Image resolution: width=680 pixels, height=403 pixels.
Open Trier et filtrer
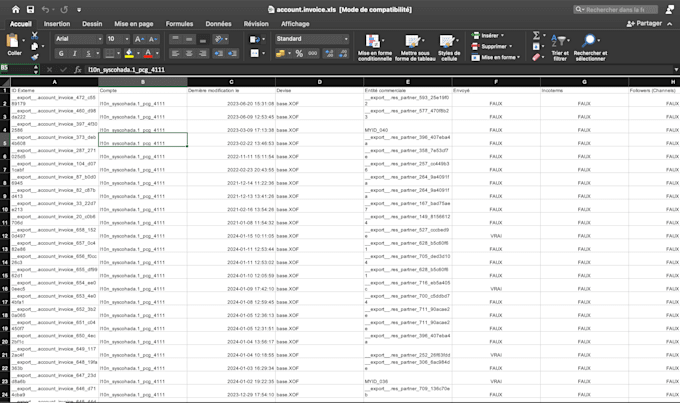coord(560,48)
